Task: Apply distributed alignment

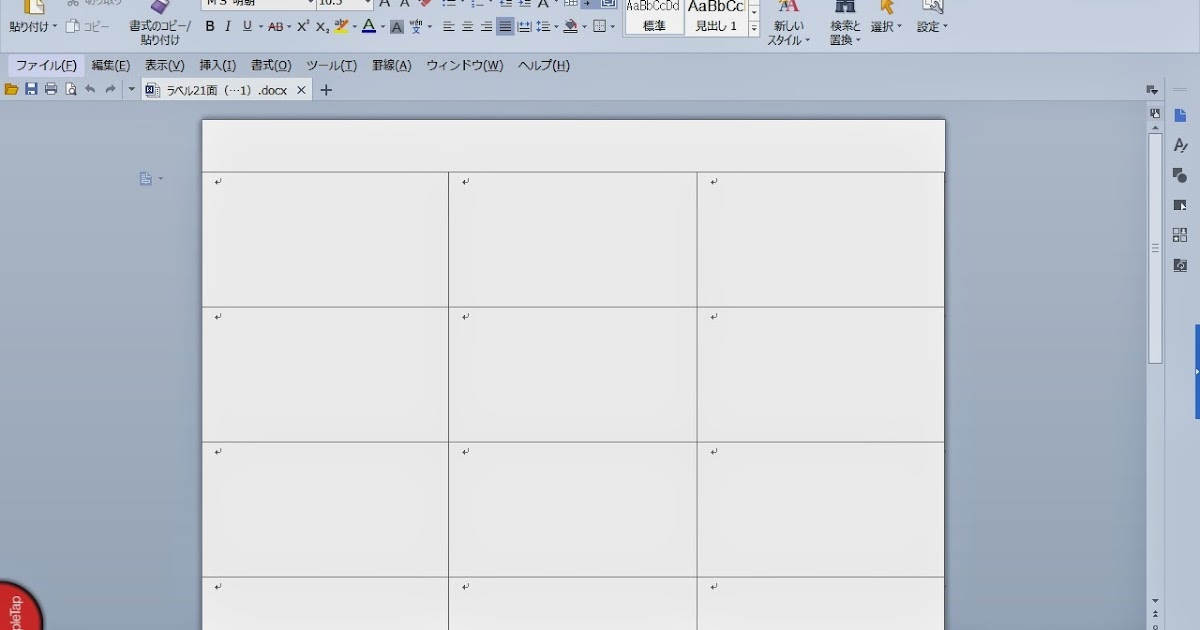Action: [524, 27]
